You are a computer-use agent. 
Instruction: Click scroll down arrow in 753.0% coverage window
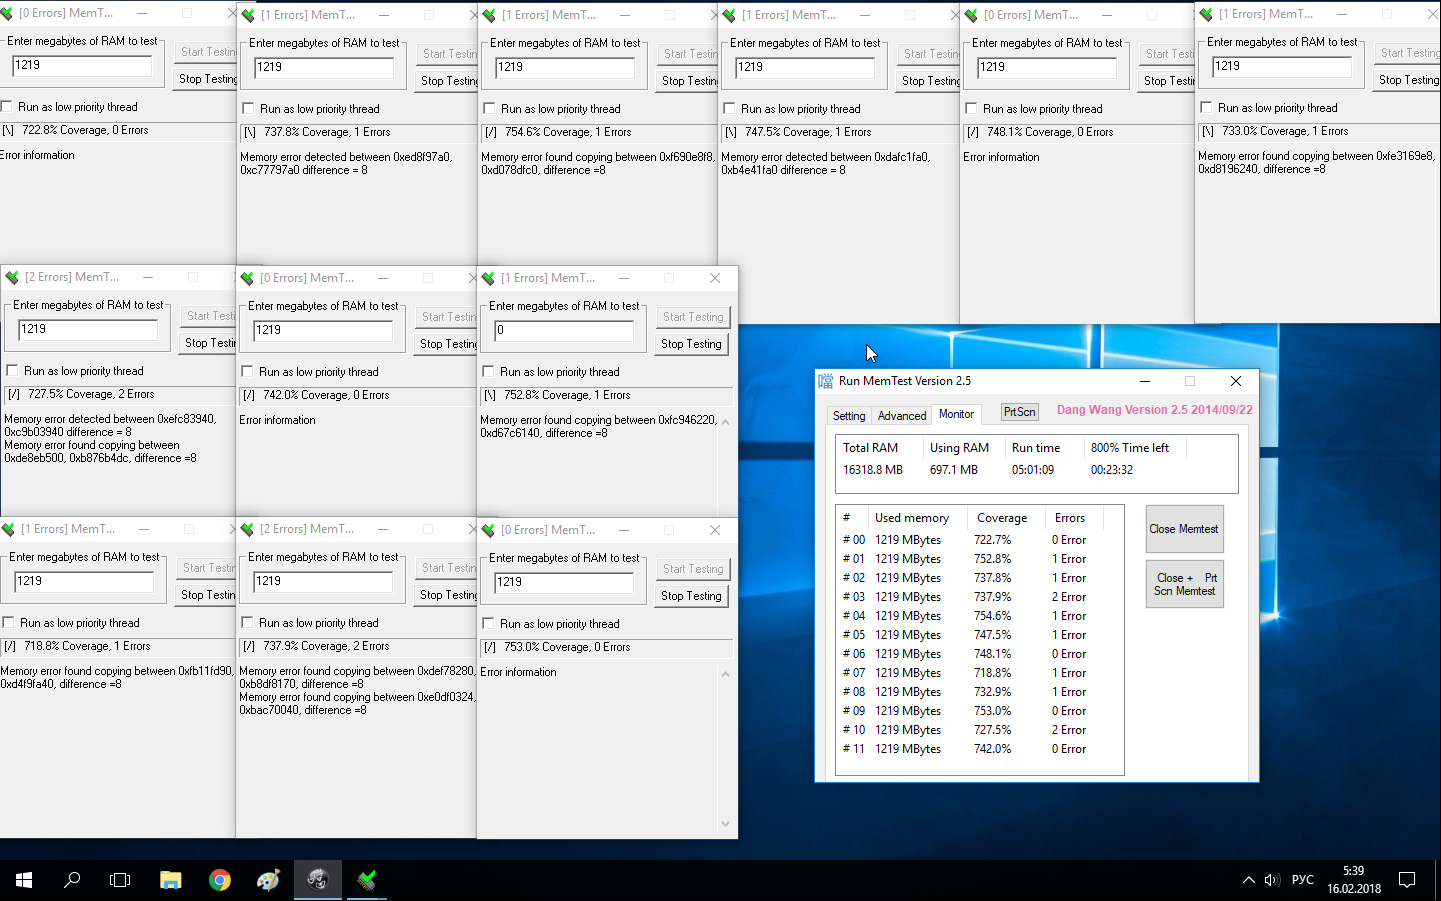(x=726, y=824)
